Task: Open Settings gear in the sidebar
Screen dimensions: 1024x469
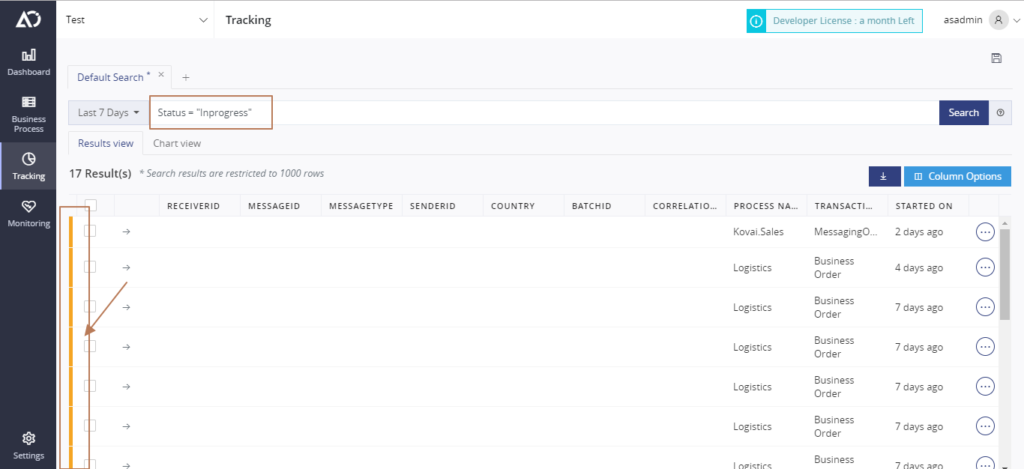Action: 28,445
